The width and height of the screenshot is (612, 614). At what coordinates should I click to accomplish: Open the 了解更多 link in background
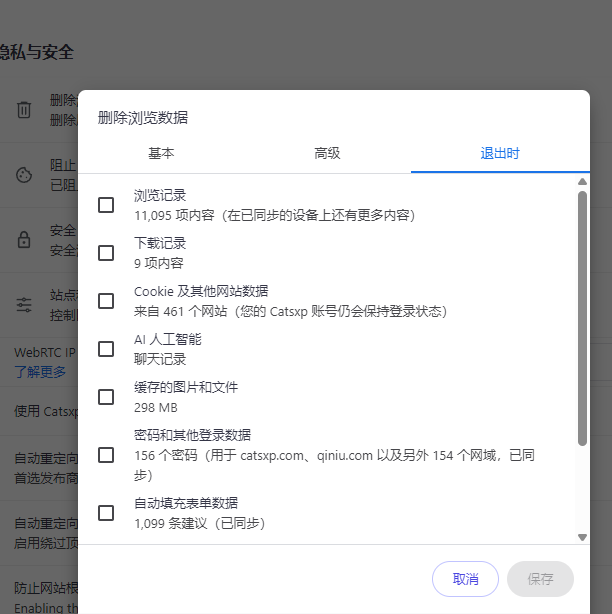[40, 372]
